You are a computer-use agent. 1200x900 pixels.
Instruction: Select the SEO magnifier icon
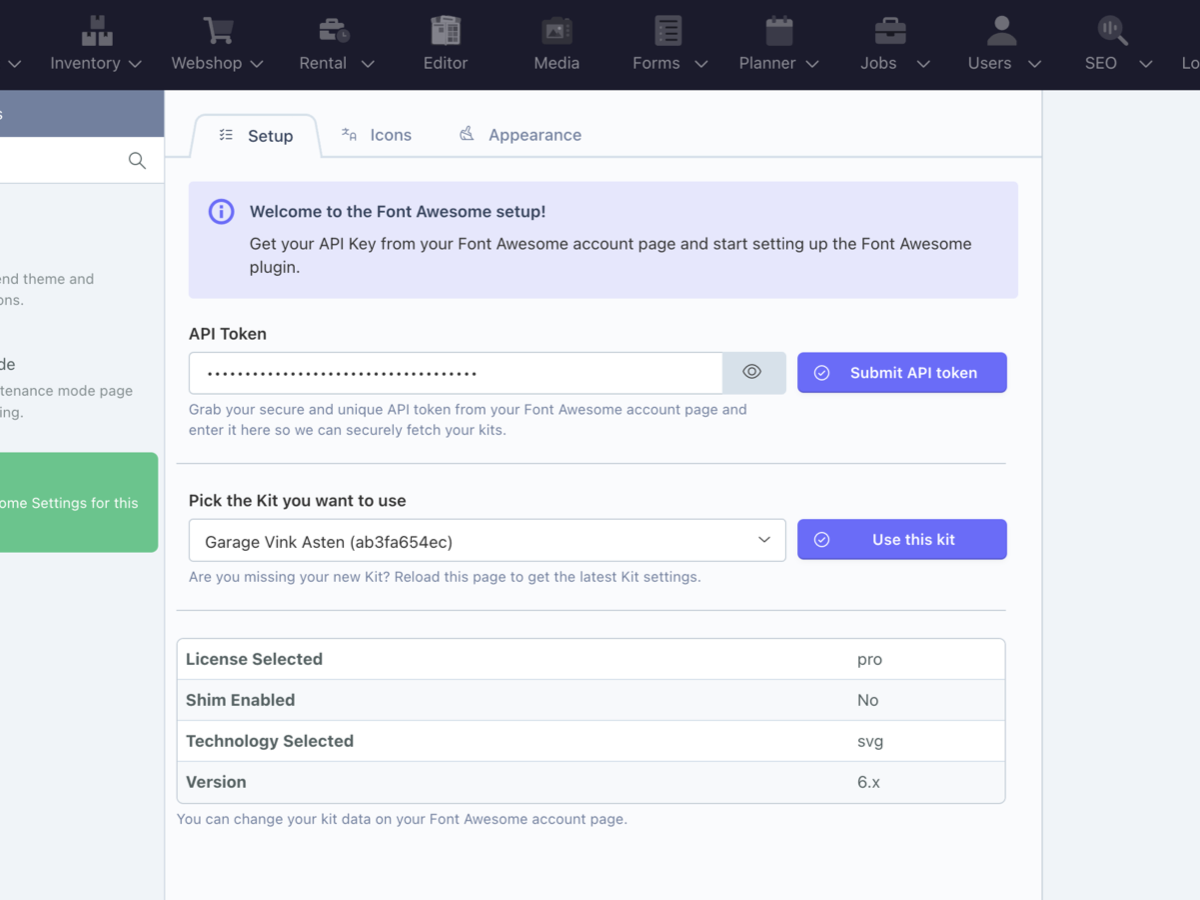point(1112,30)
